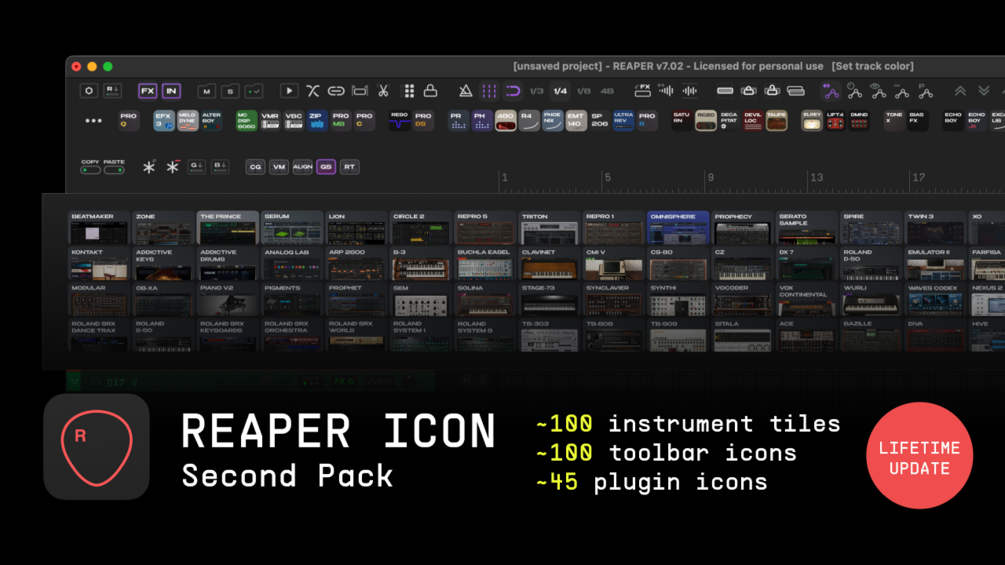Image resolution: width=1005 pixels, height=565 pixels.
Task: Select 1/3 grid division
Action: (536, 91)
